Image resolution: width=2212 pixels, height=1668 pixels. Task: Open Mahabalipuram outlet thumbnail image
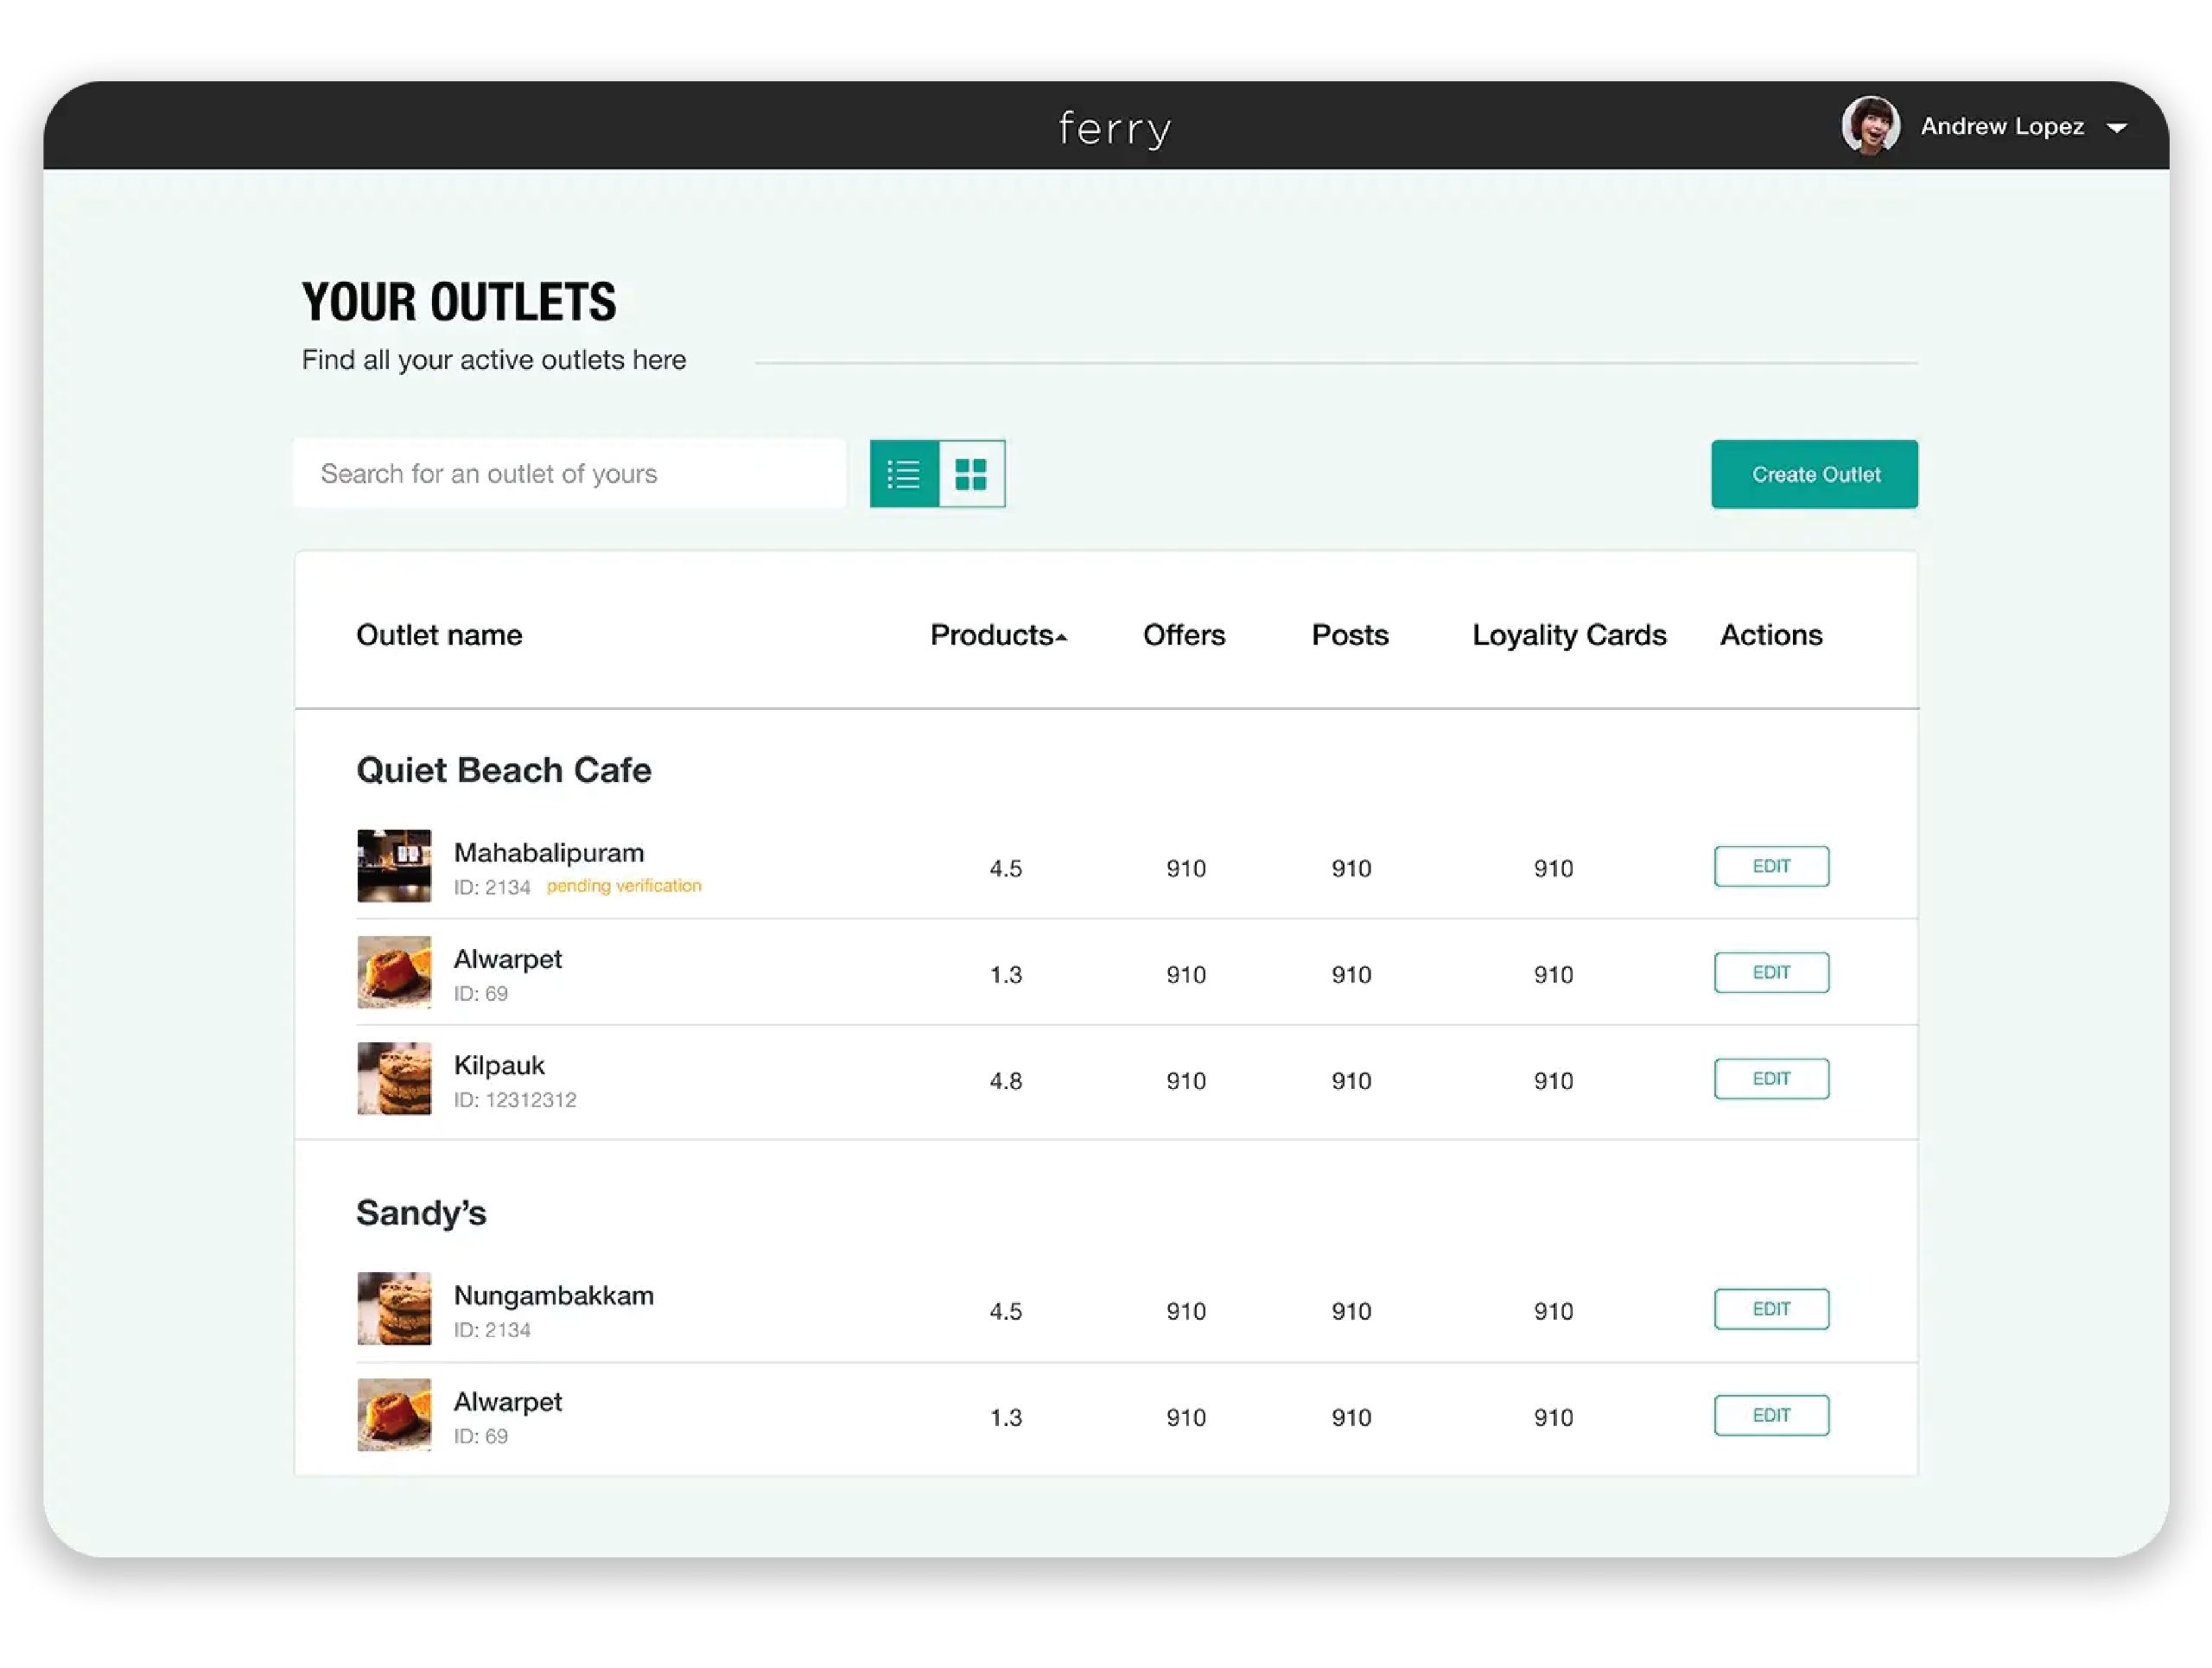(x=394, y=866)
